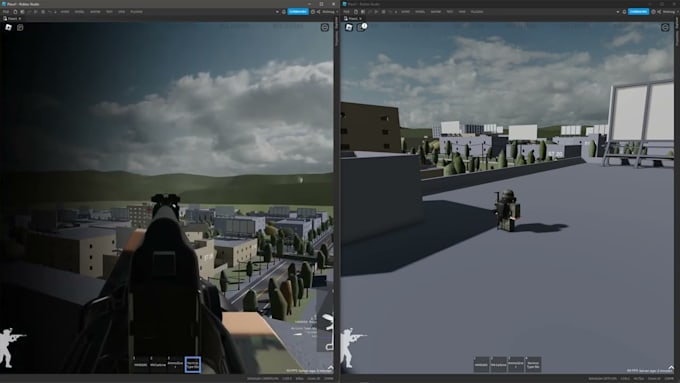Click the circular icon just right of Collaborate, left window

click(x=313, y=12)
